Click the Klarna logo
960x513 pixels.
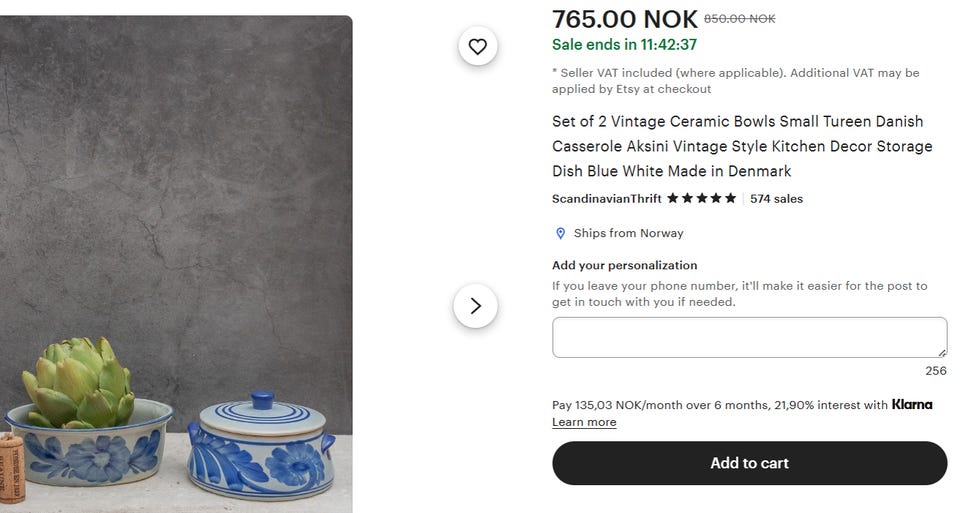[912, 405]
